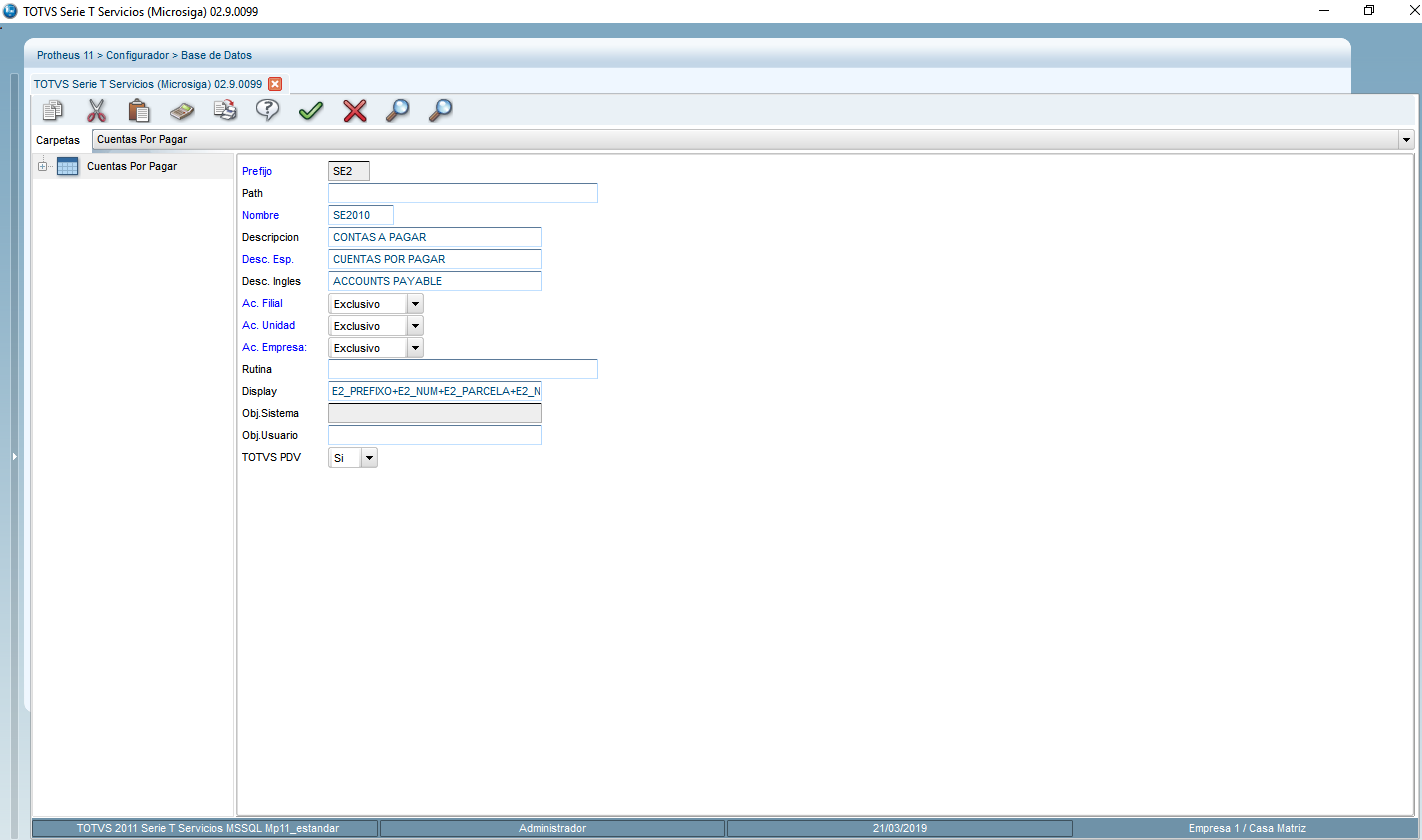
Task: Click the left side panel expand arrow
Action: [x=14, y=456]
